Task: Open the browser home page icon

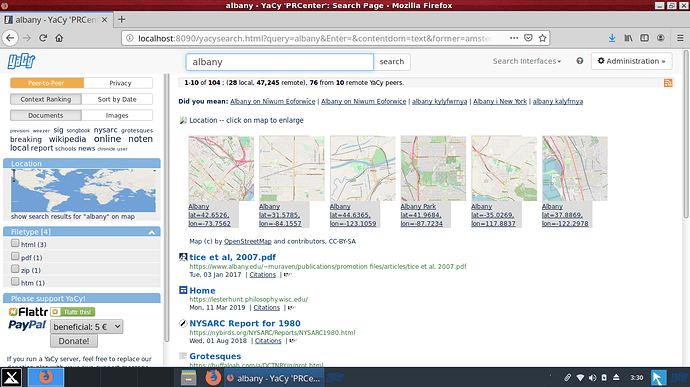Action: 59,38
